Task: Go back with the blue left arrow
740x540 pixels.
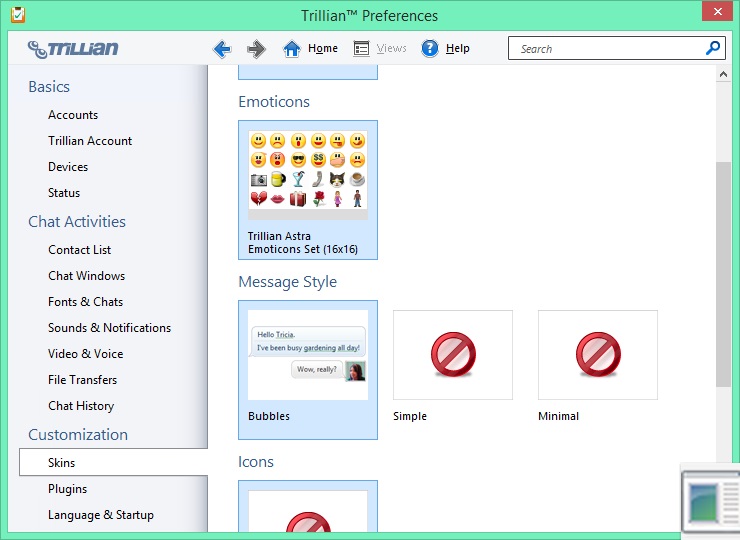Action: [x=222, y=49]
